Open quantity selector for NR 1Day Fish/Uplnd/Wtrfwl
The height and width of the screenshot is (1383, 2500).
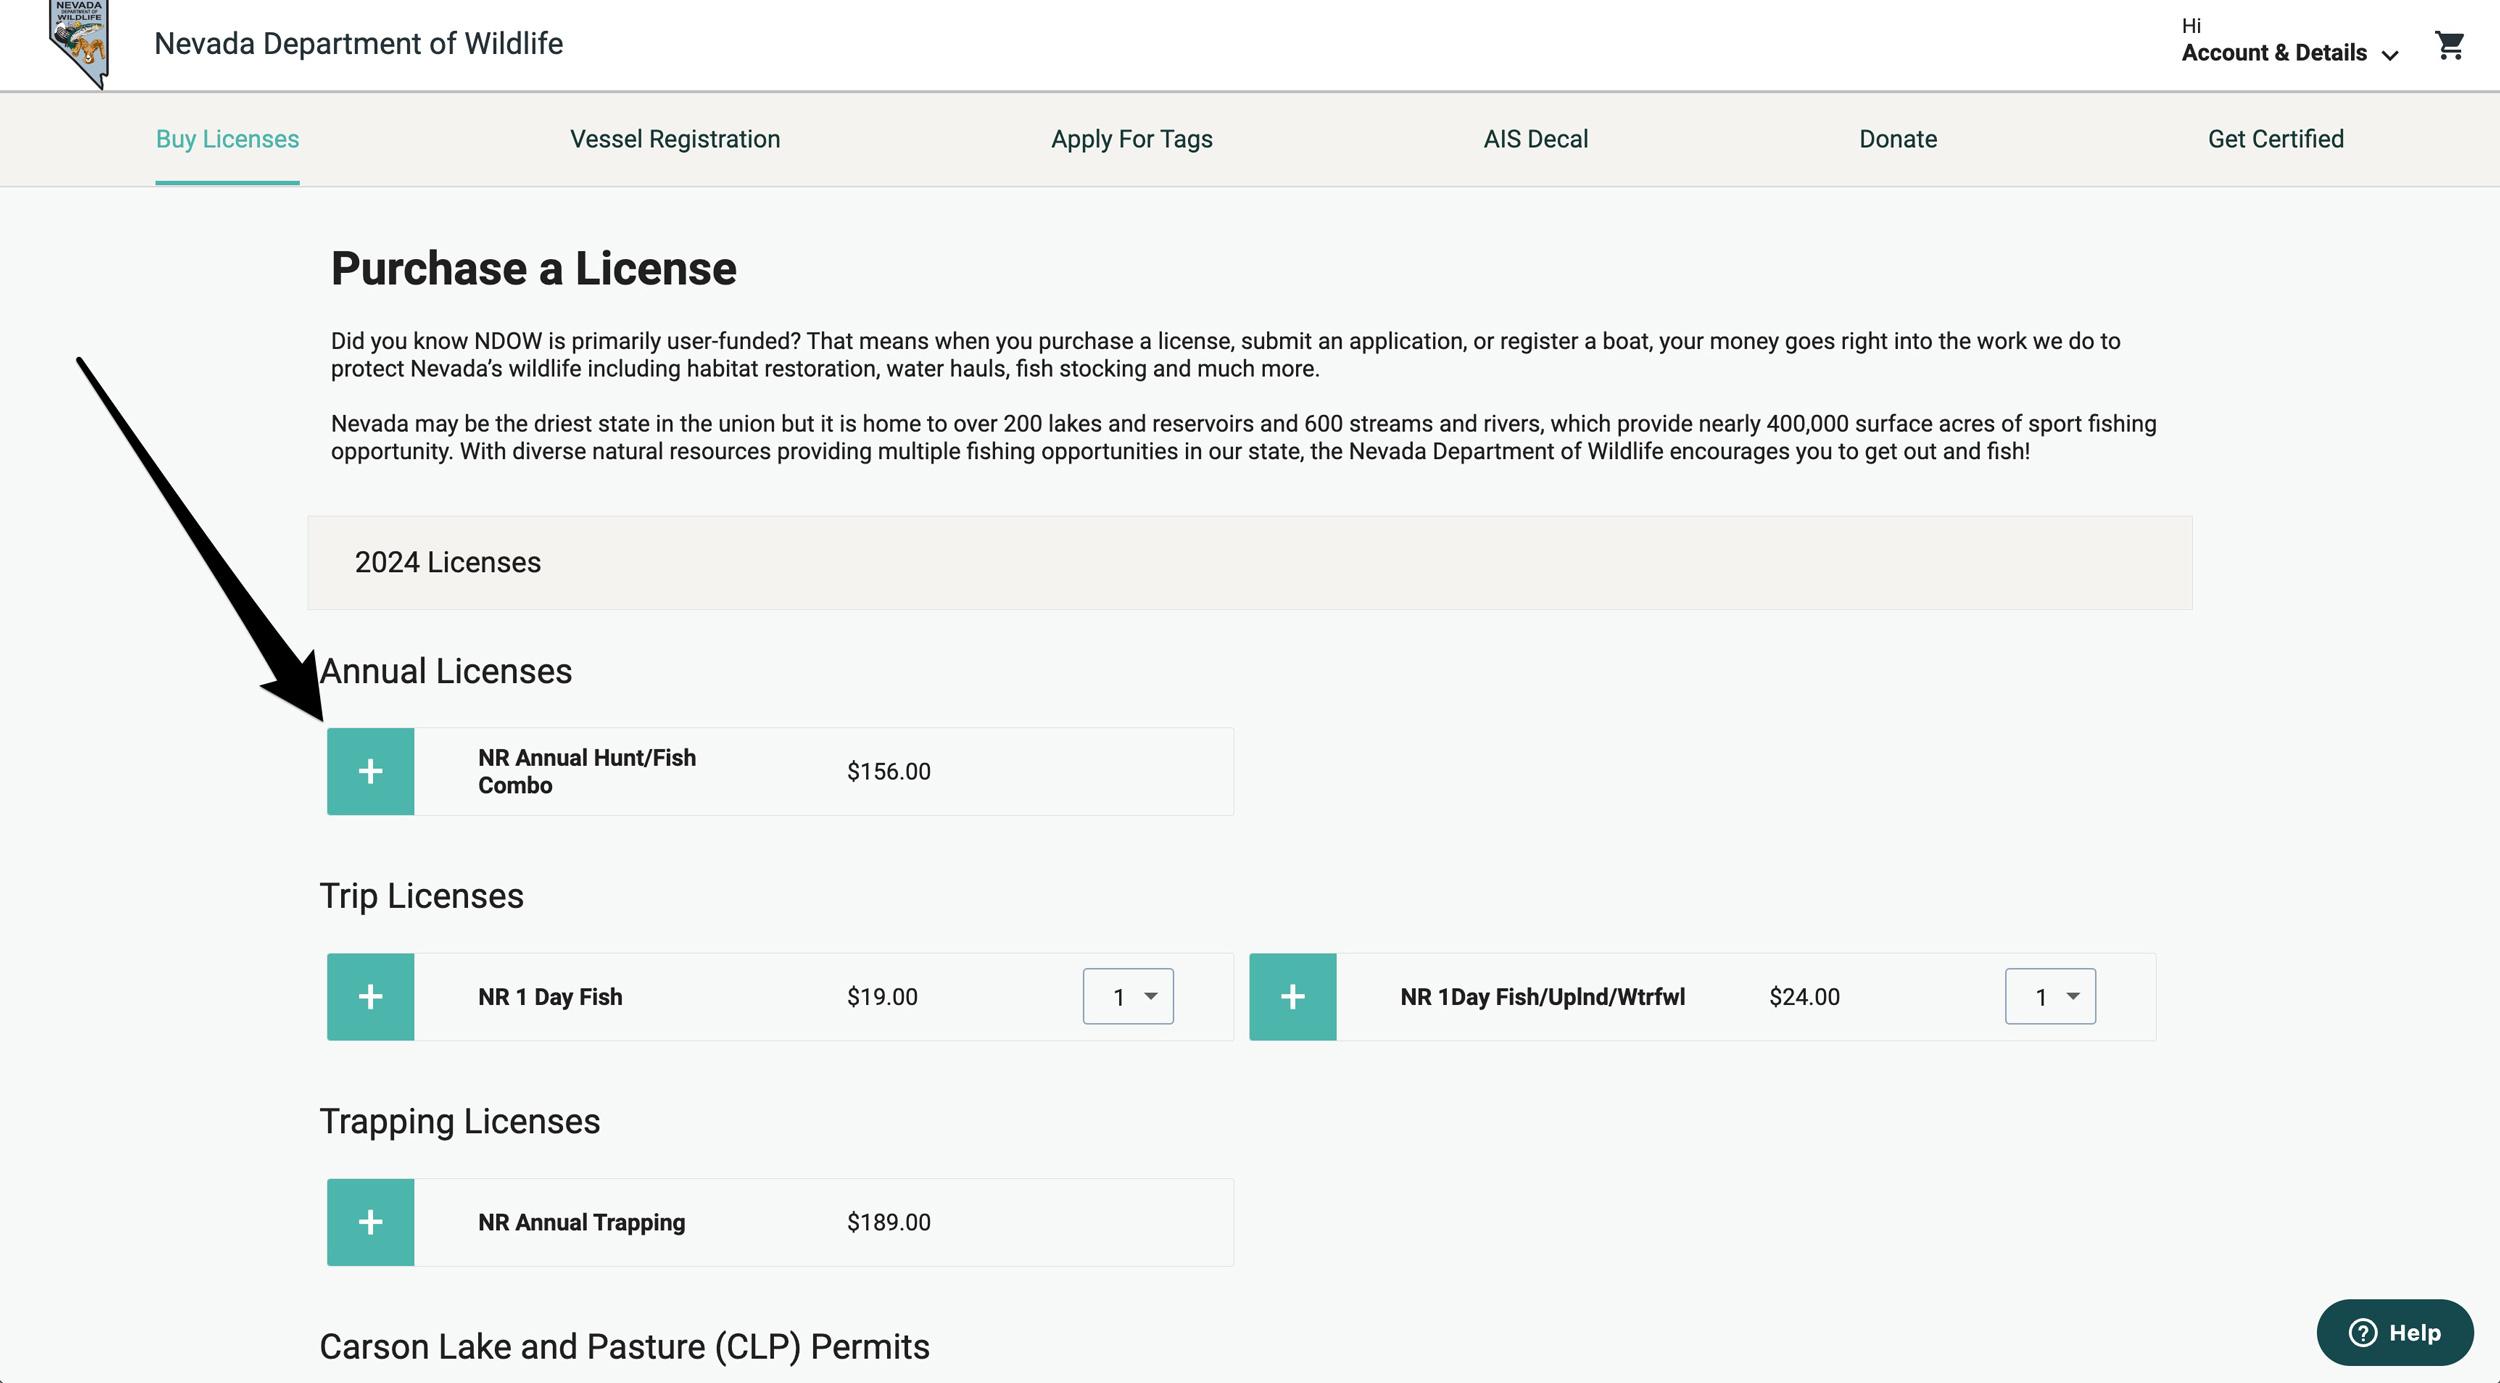coord(2050,996)
